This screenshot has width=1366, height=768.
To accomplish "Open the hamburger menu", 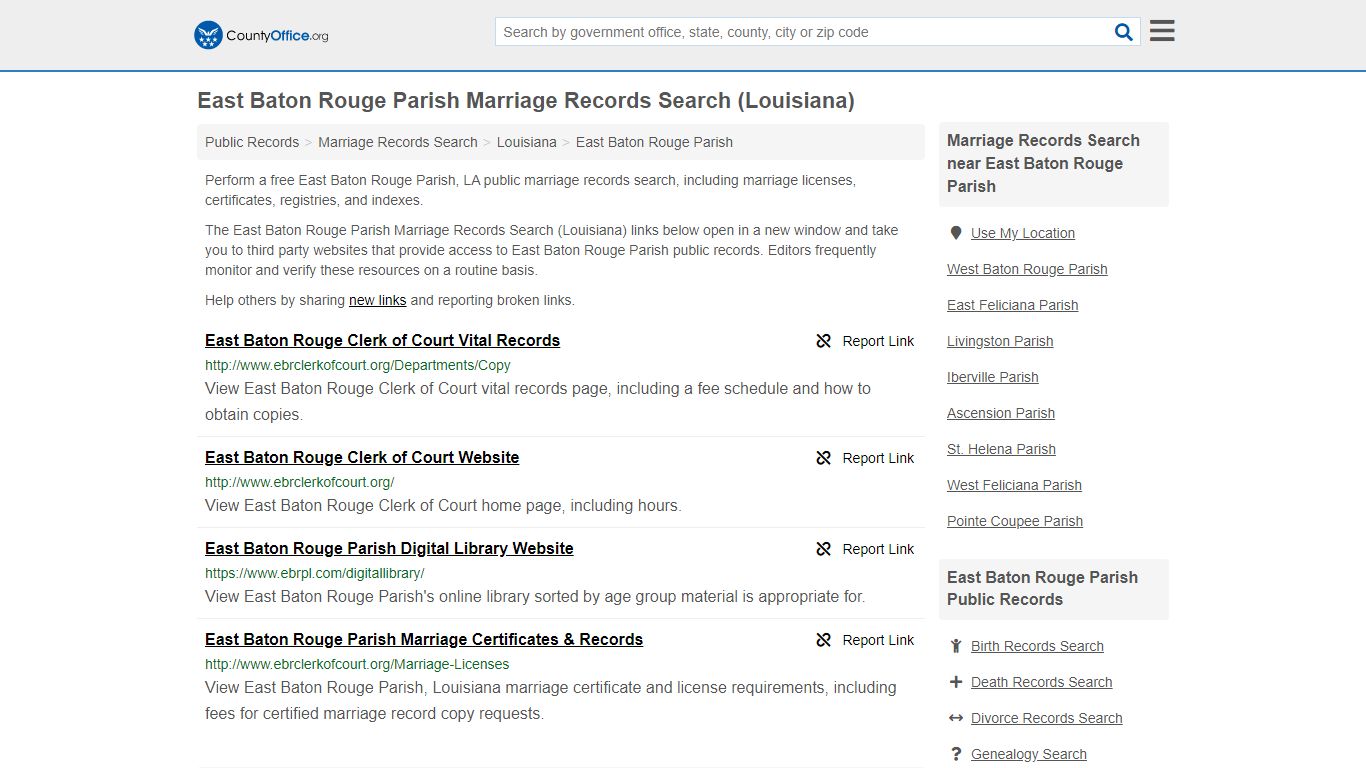I will coord(1162,31).
